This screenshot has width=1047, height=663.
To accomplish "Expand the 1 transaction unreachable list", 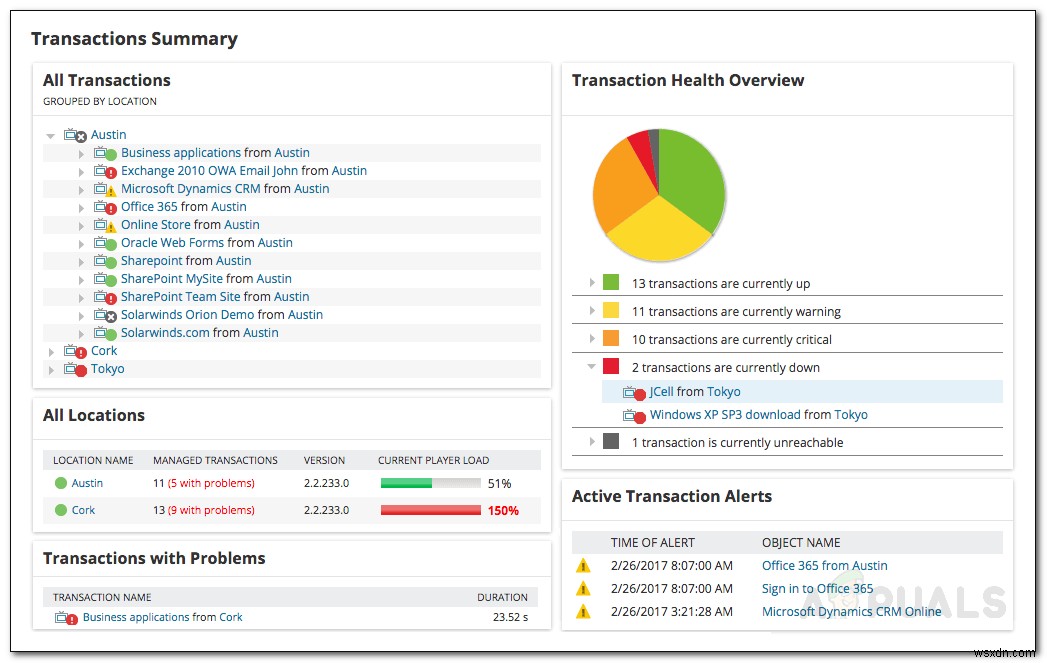I will tap(592, 441).
